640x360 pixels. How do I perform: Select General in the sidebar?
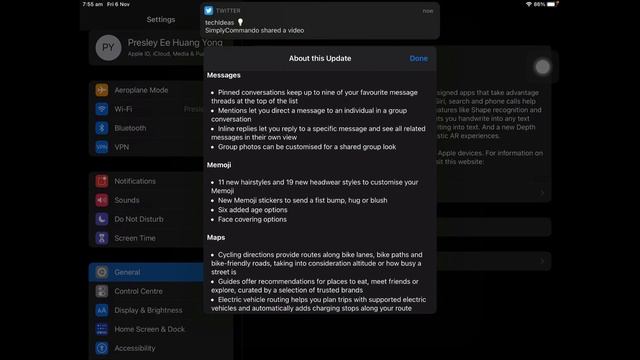click(147, 272)
